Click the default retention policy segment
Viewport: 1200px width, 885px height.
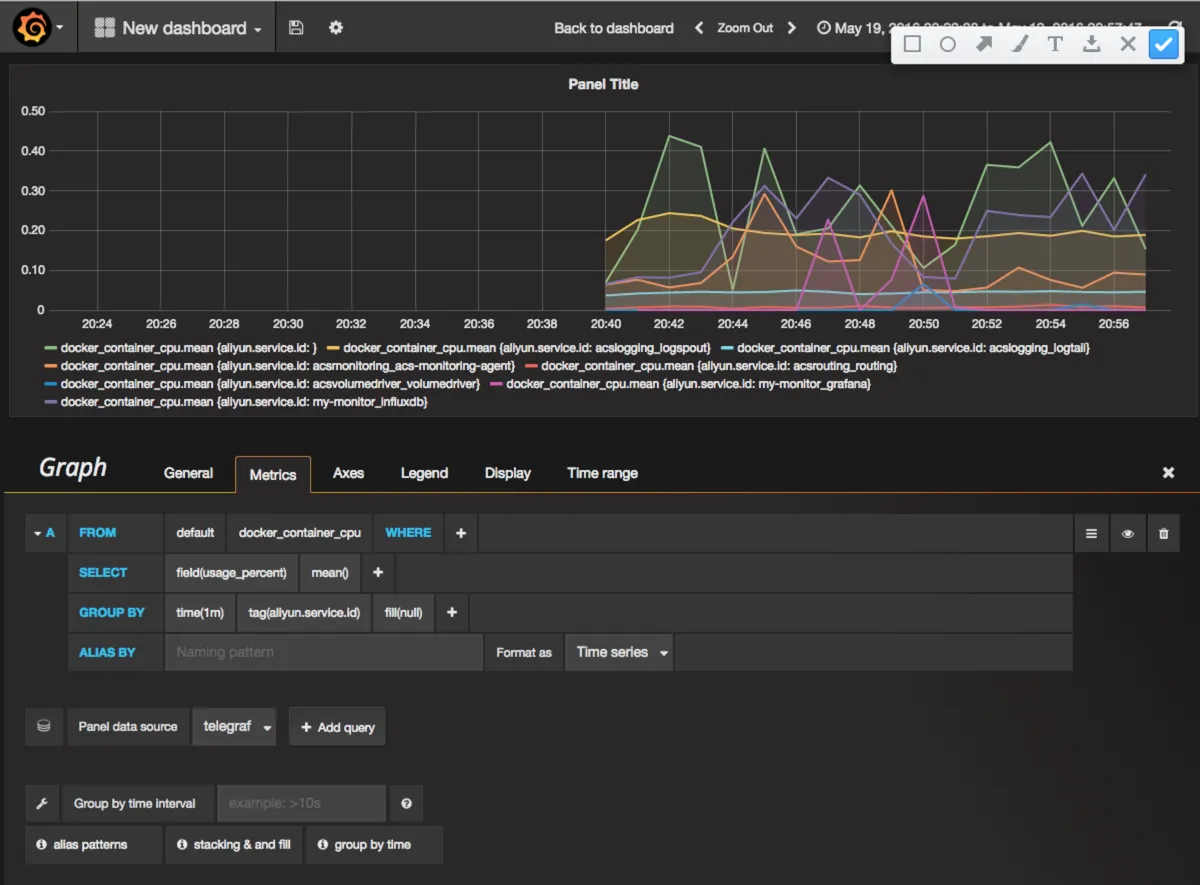pos(195,533)
